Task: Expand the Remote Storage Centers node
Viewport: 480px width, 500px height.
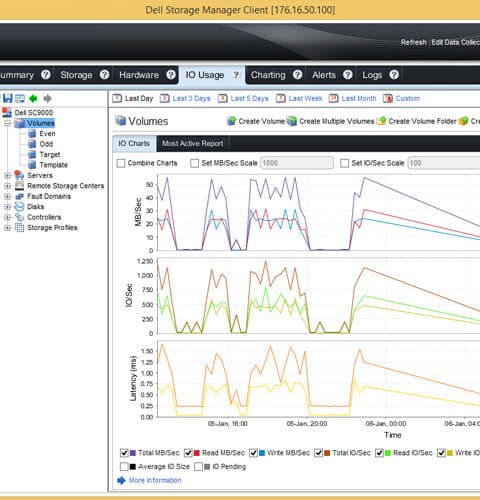Action: click(7, 186)
